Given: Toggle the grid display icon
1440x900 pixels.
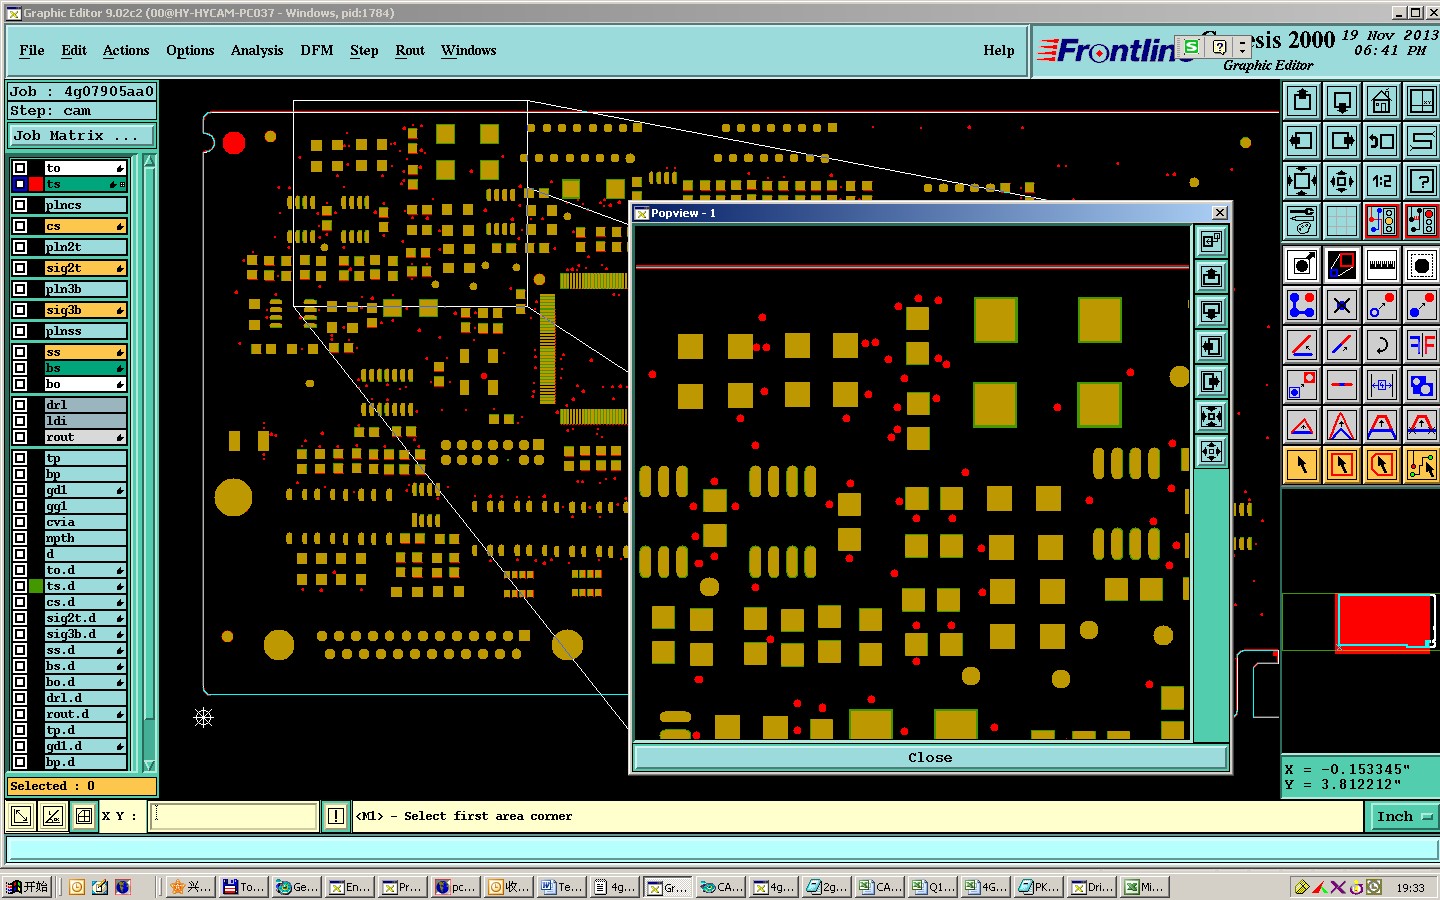Looking at the screenshot, I should pyautogui.click(x=1342, y=221).
